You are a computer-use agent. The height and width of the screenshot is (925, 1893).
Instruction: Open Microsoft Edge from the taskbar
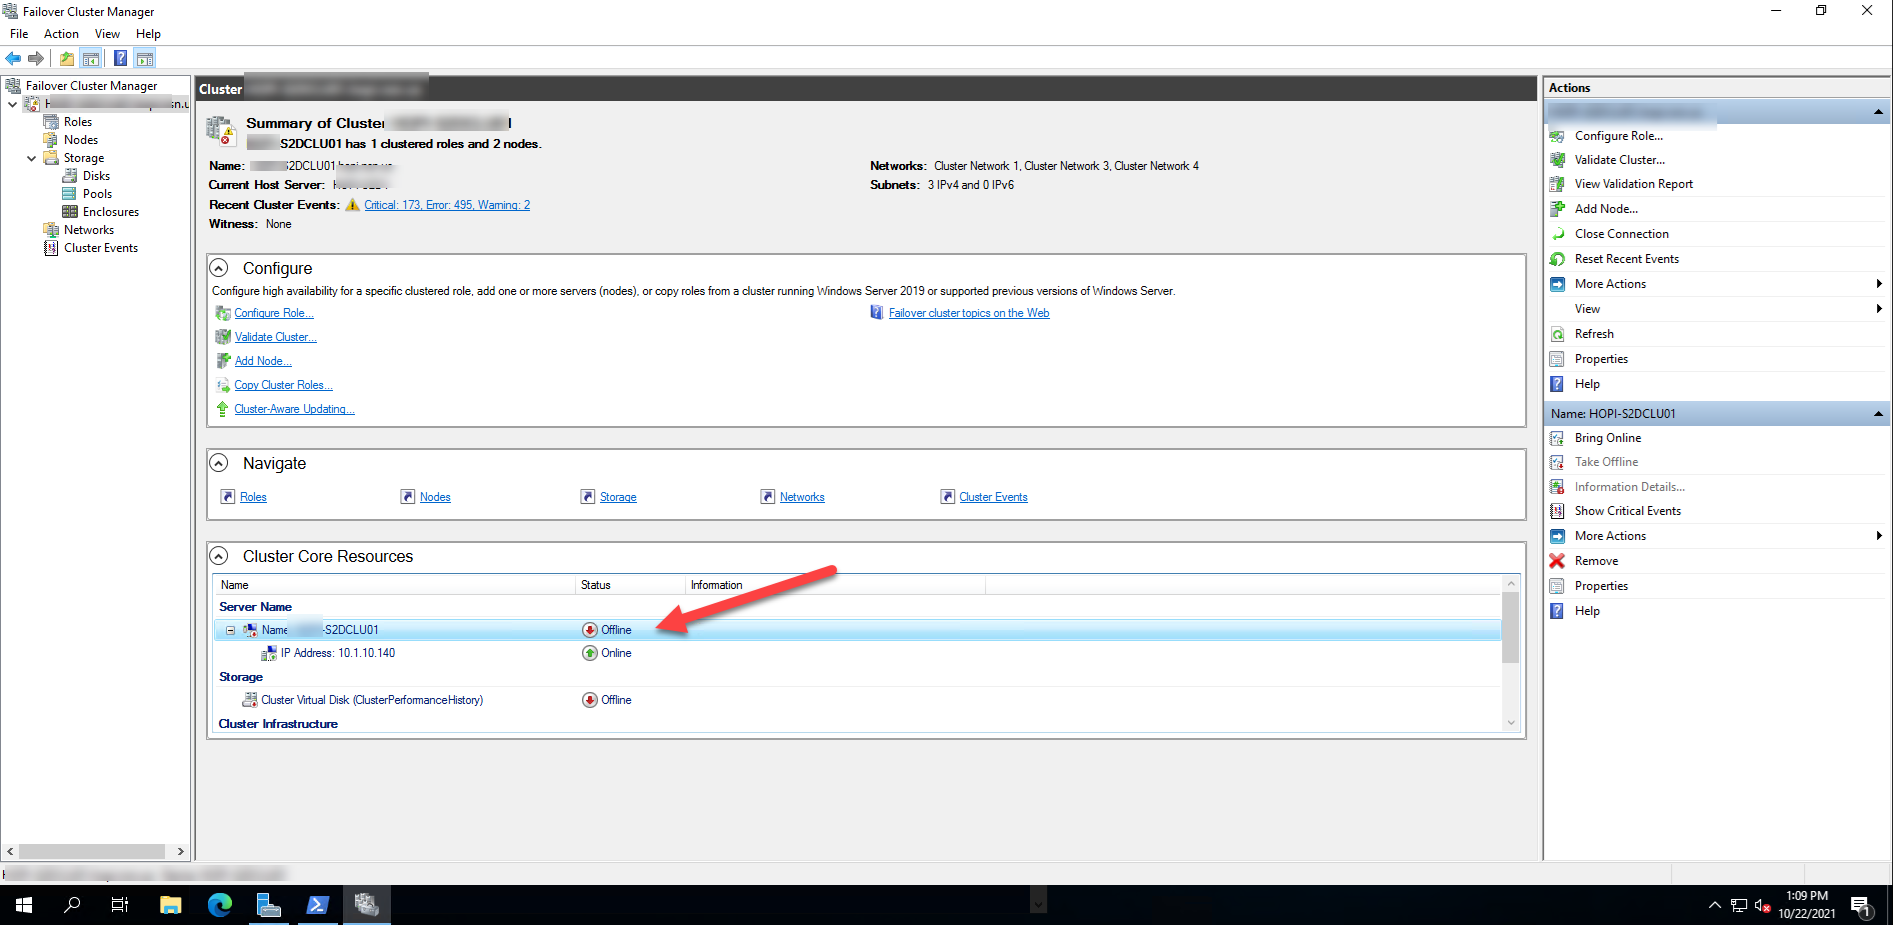pyautogui.click(x=219, y=905)
